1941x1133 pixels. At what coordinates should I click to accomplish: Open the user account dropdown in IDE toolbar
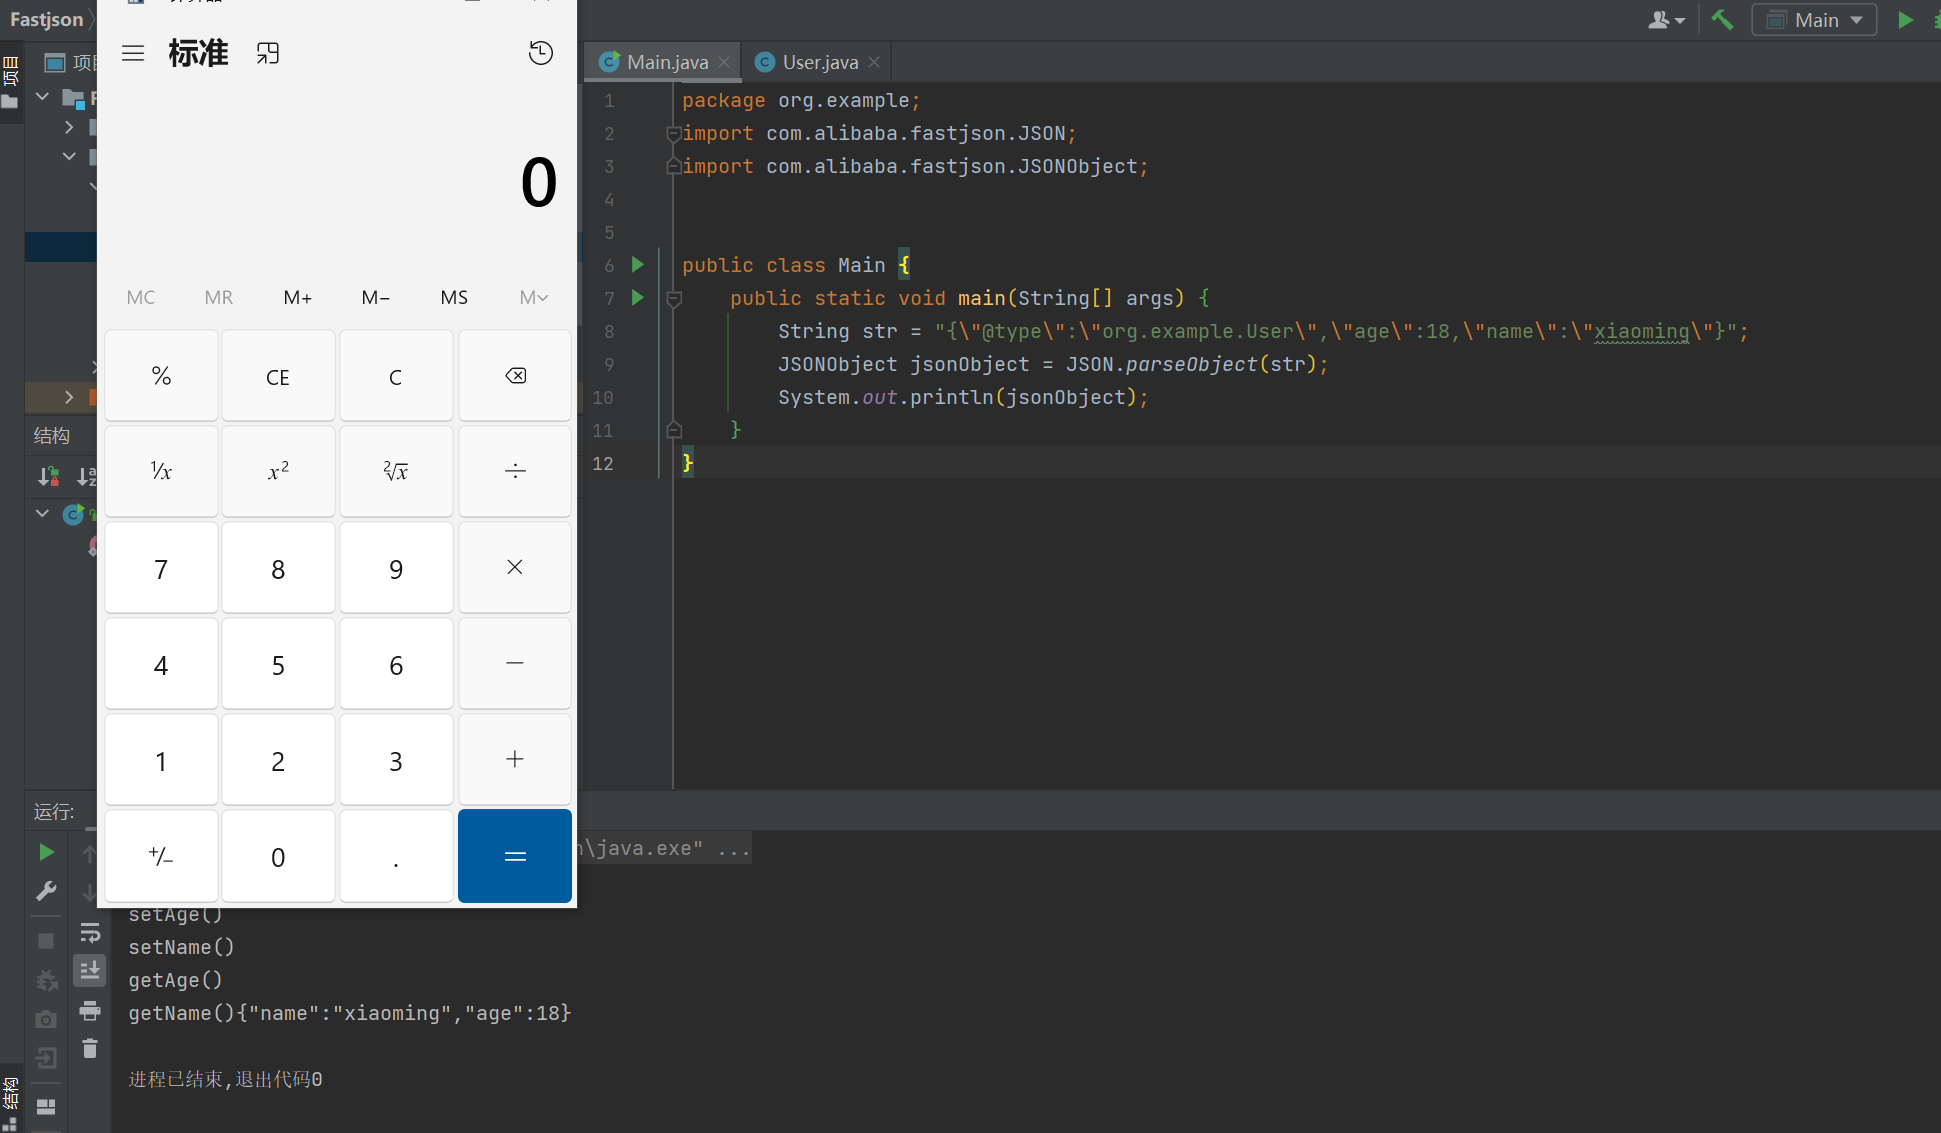[x=1666, y=20]
